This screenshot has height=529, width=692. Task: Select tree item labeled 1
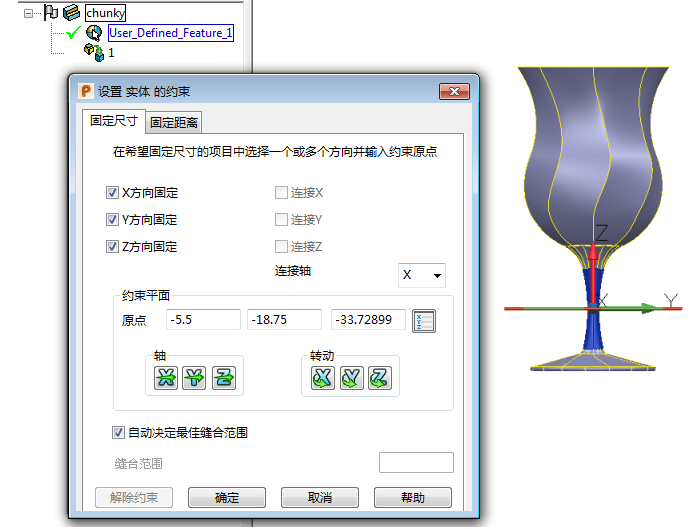coord(111,53)
